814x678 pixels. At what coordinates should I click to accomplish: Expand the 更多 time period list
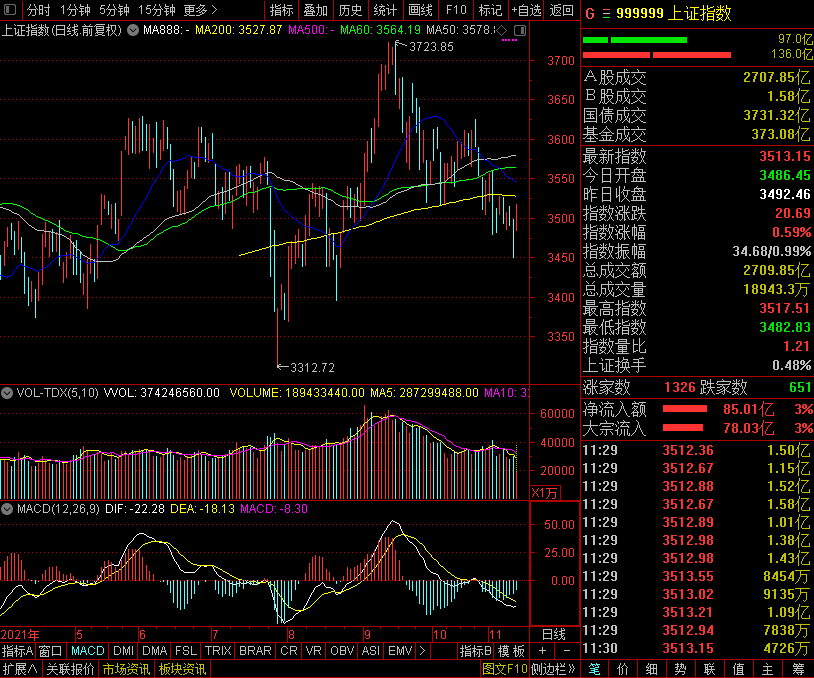click(x=200, y=10)
